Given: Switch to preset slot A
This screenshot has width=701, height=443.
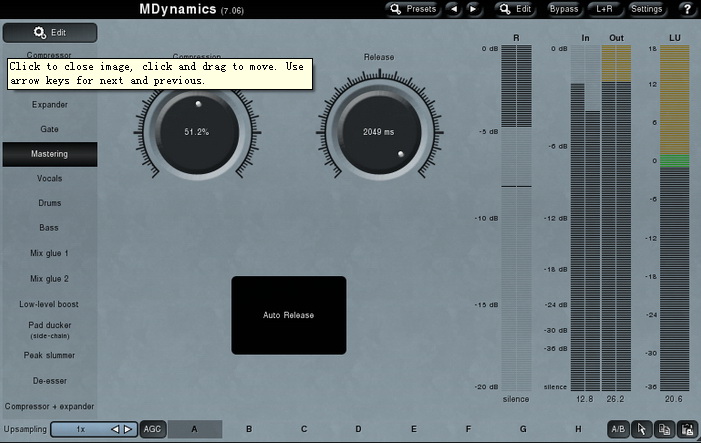Looking at the screenshot, I should pos(194,429).
